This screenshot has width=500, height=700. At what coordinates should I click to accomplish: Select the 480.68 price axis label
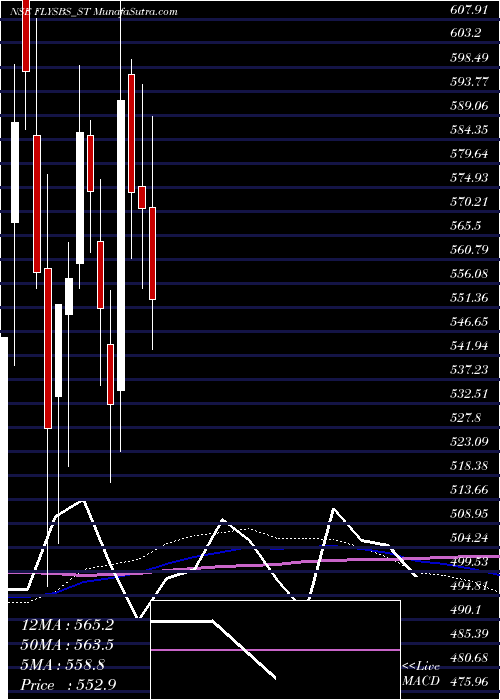tap(469, 658)
